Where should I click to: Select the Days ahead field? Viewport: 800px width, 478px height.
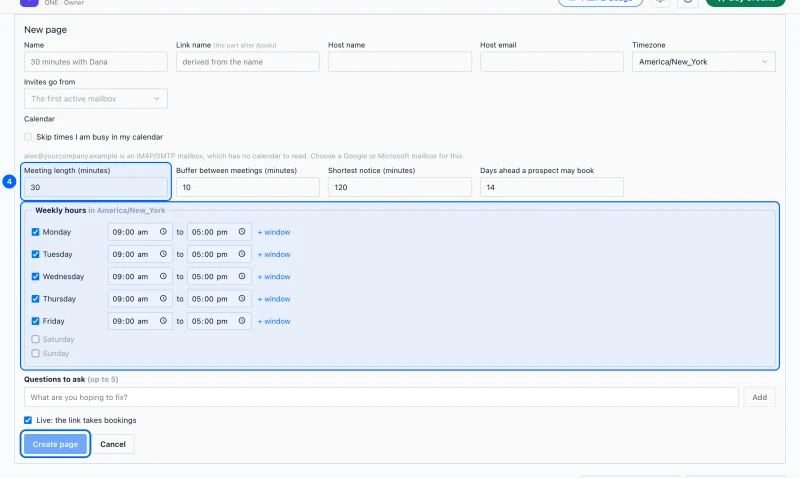(x=552, y=187)
